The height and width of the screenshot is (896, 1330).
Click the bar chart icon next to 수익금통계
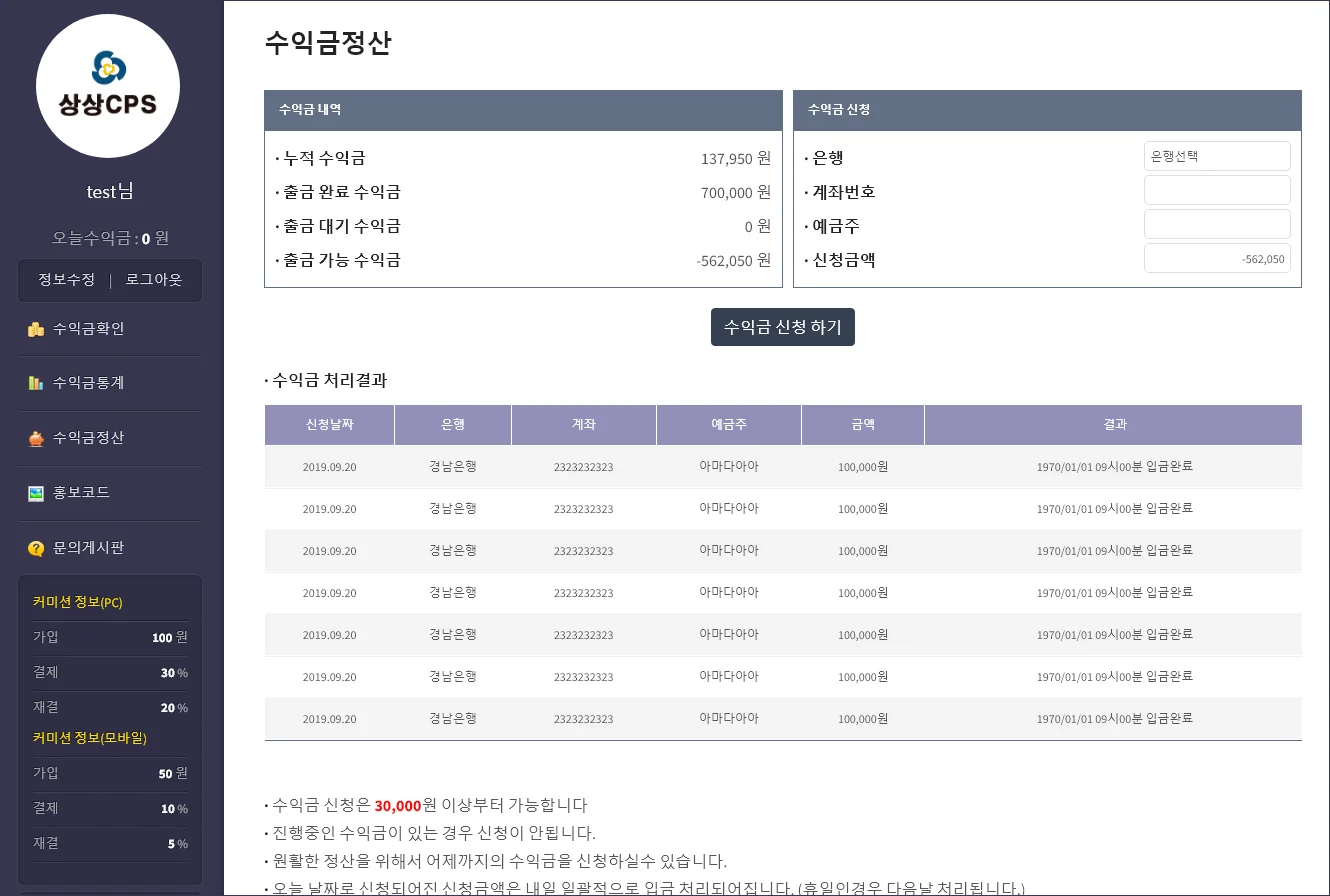[34, 383]
